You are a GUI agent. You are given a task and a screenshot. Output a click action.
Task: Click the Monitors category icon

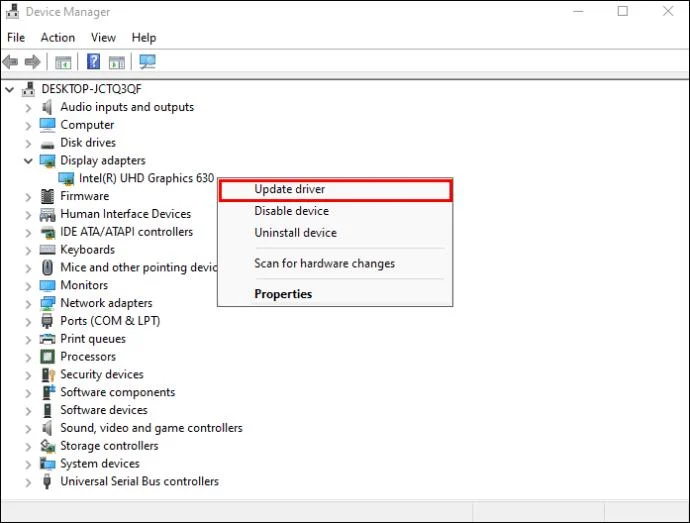point(47,286)
